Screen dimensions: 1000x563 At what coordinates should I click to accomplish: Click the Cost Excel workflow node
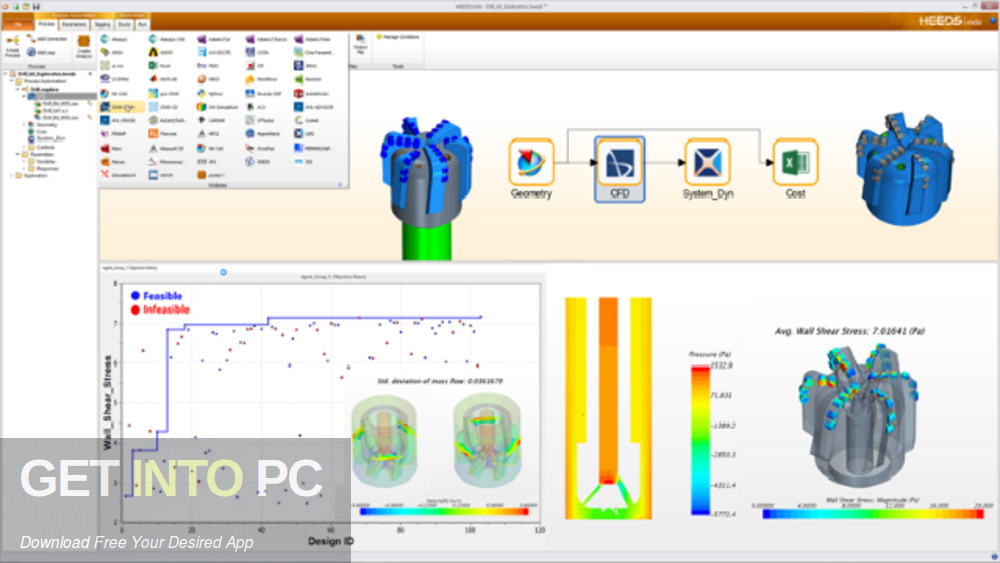click(795, 169)
